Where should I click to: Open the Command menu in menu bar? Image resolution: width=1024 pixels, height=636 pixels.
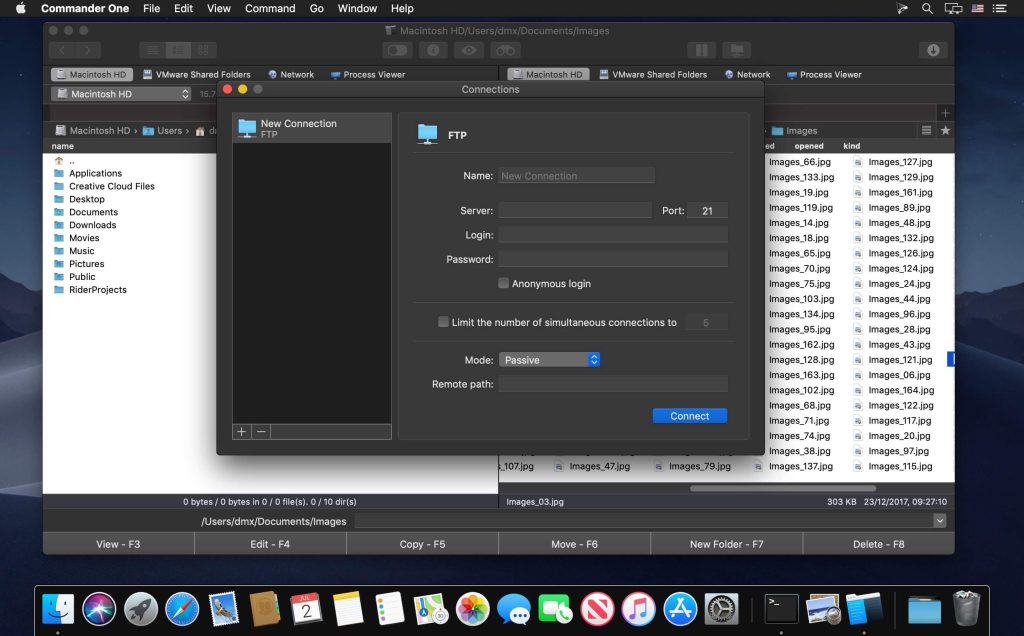tap(270, 8)
